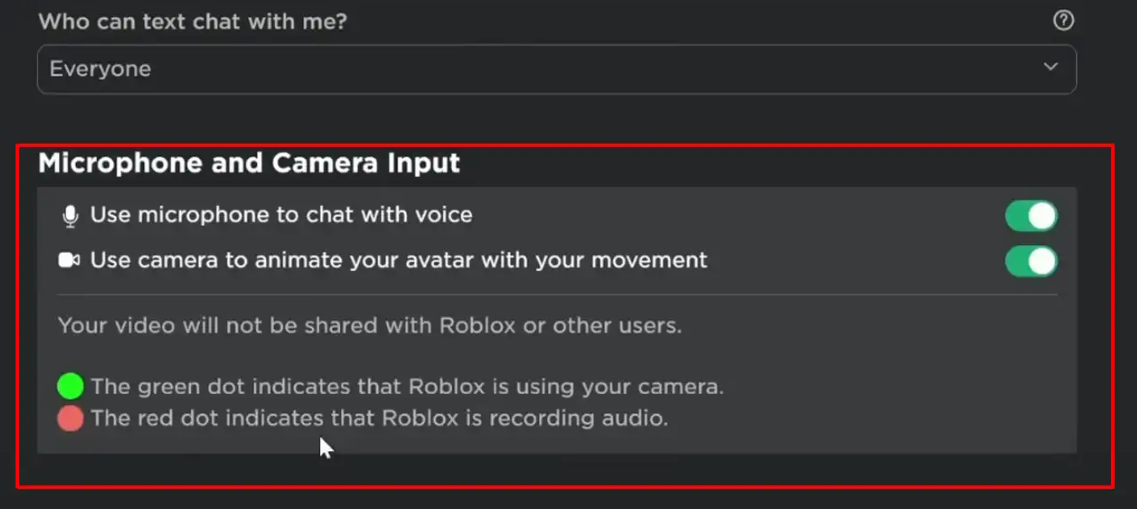Click 'Use microphone to chat with voice' label

(x=281, y=215)
